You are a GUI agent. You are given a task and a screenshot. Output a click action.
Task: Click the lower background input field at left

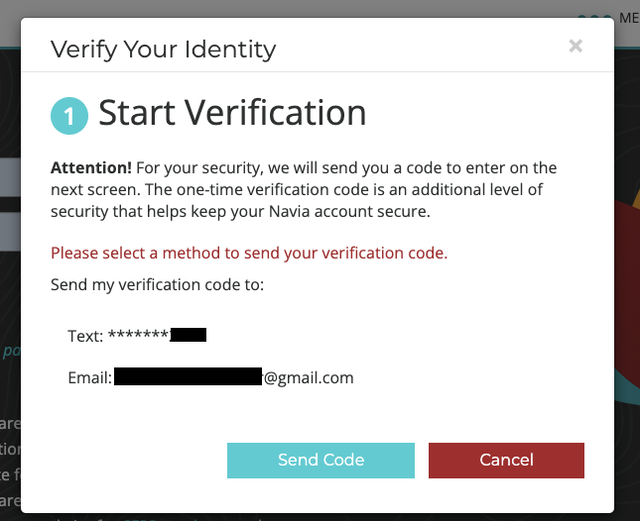10,230
